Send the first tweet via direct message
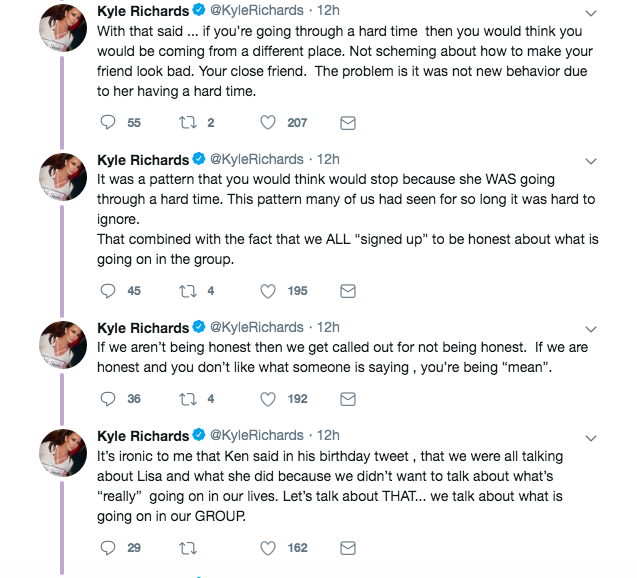The width and height of the screenshot is (637, 578). [x=348, y=123]
